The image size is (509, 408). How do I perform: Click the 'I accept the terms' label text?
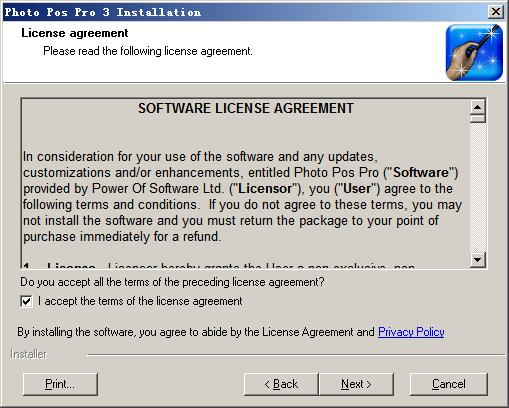click(140, 301)
